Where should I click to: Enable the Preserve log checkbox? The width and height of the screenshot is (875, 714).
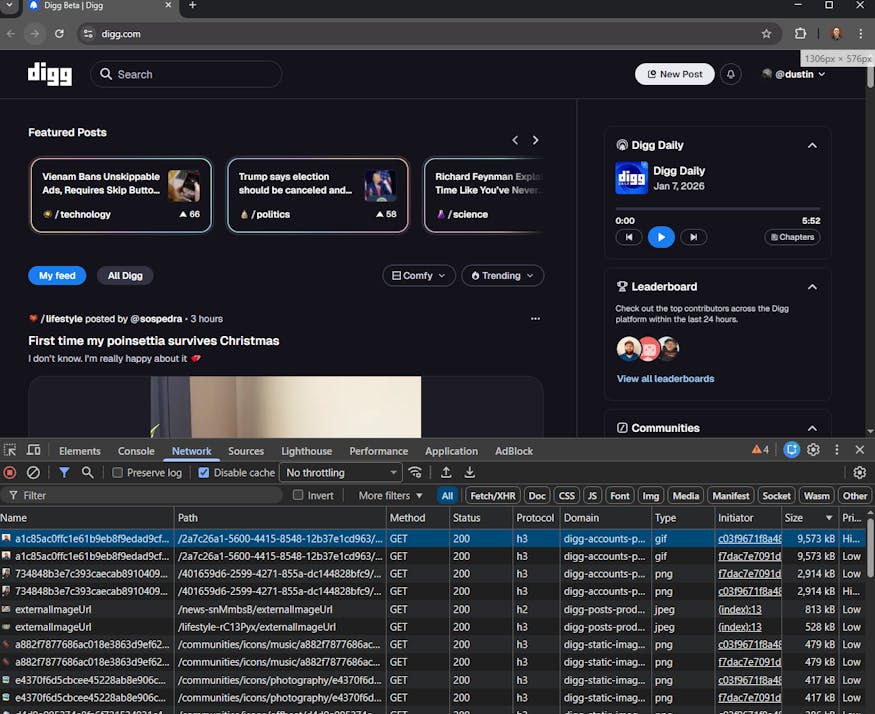pyautogui.click(x=118, y=472)
